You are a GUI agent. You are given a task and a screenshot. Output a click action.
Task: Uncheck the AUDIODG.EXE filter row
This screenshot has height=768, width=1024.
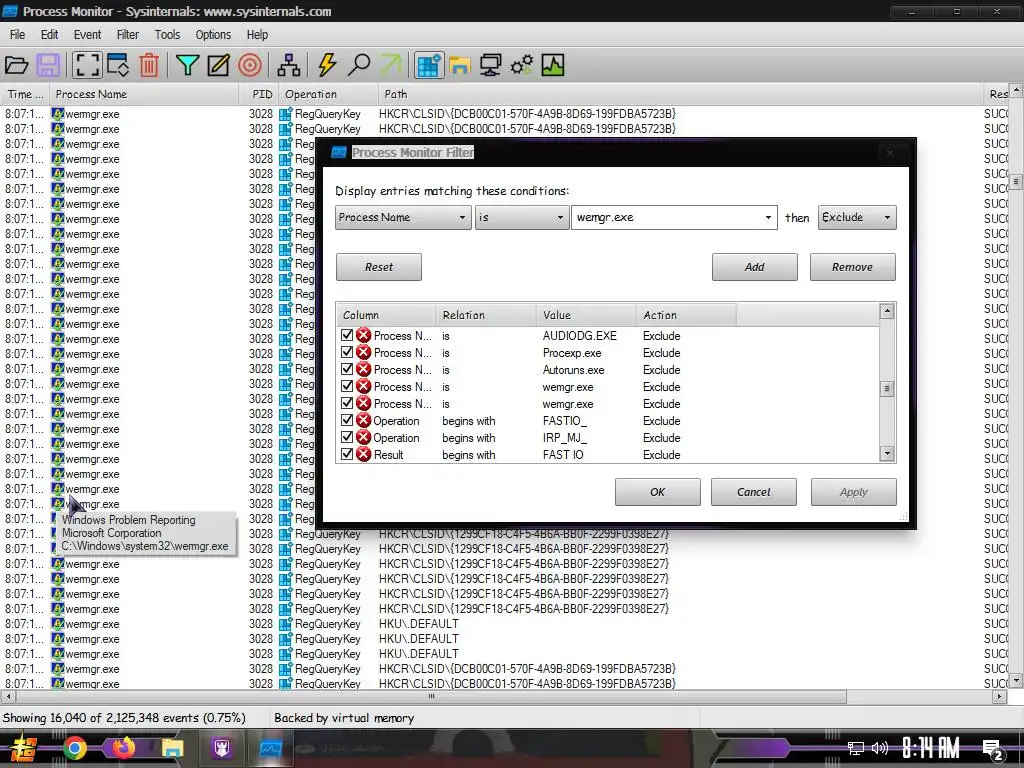pyautogui.click(x=347, y=336)
